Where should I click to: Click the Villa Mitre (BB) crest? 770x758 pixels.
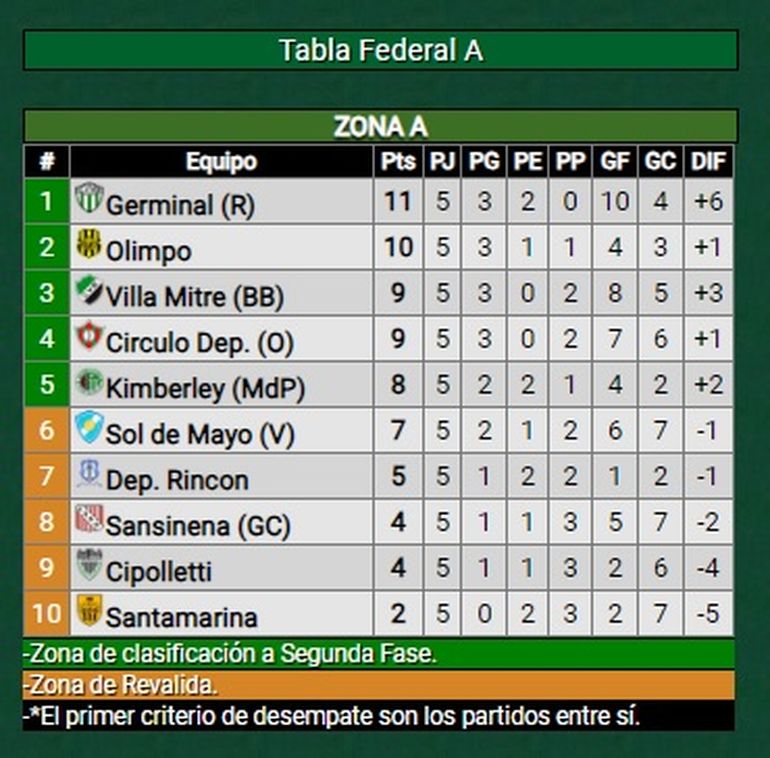click(89, 291)
